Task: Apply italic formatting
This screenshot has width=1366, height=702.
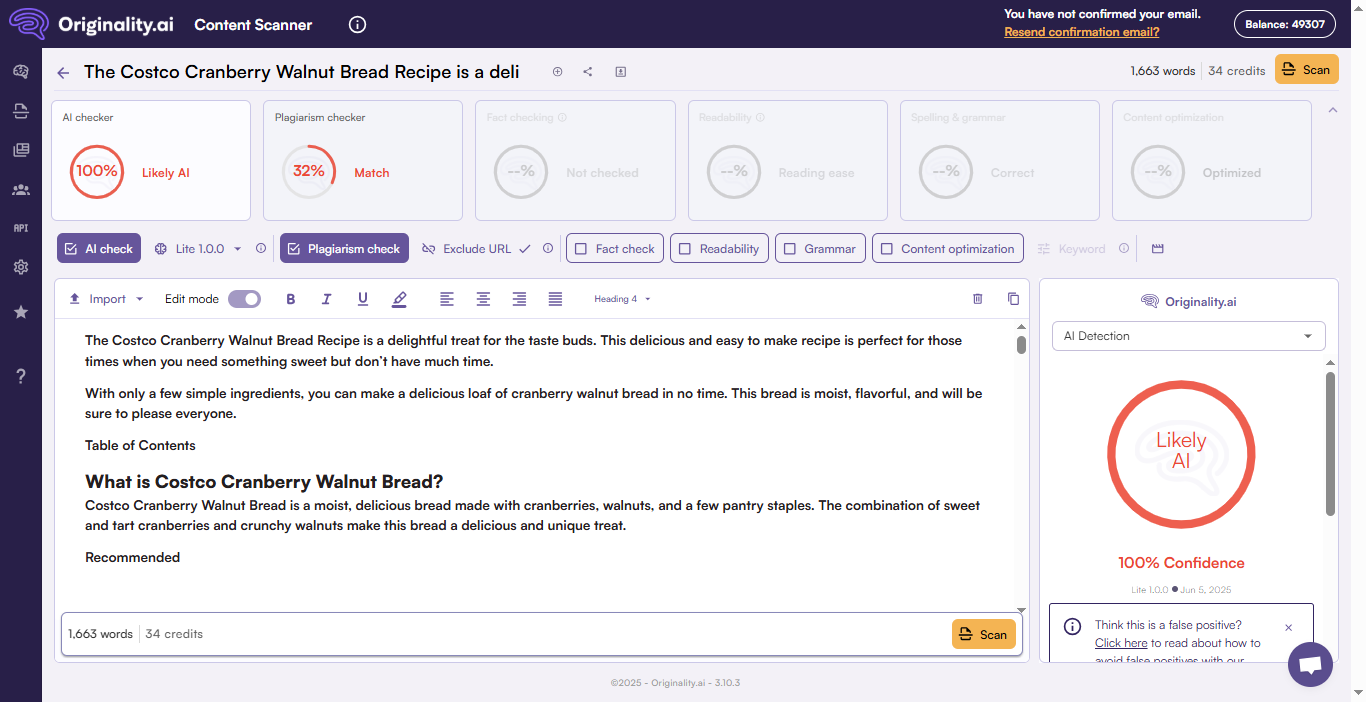Action: click(x=326, y=299)
